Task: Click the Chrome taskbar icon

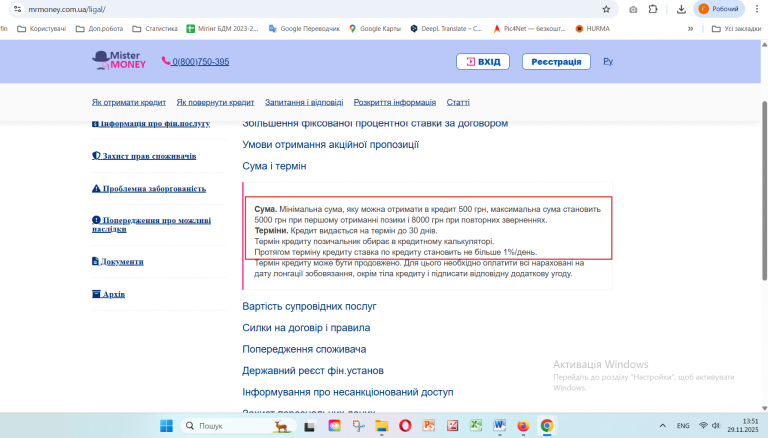Action: click(547, 426)
